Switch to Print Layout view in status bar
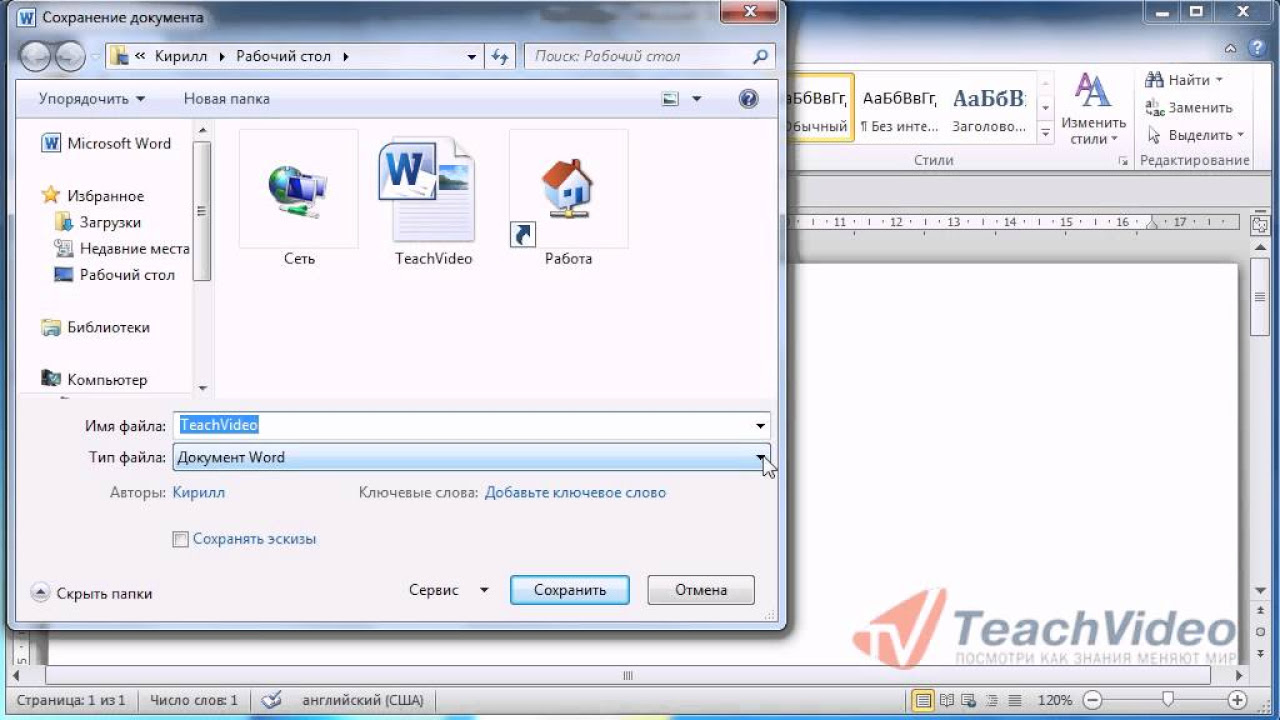 (x=922, y=701)
